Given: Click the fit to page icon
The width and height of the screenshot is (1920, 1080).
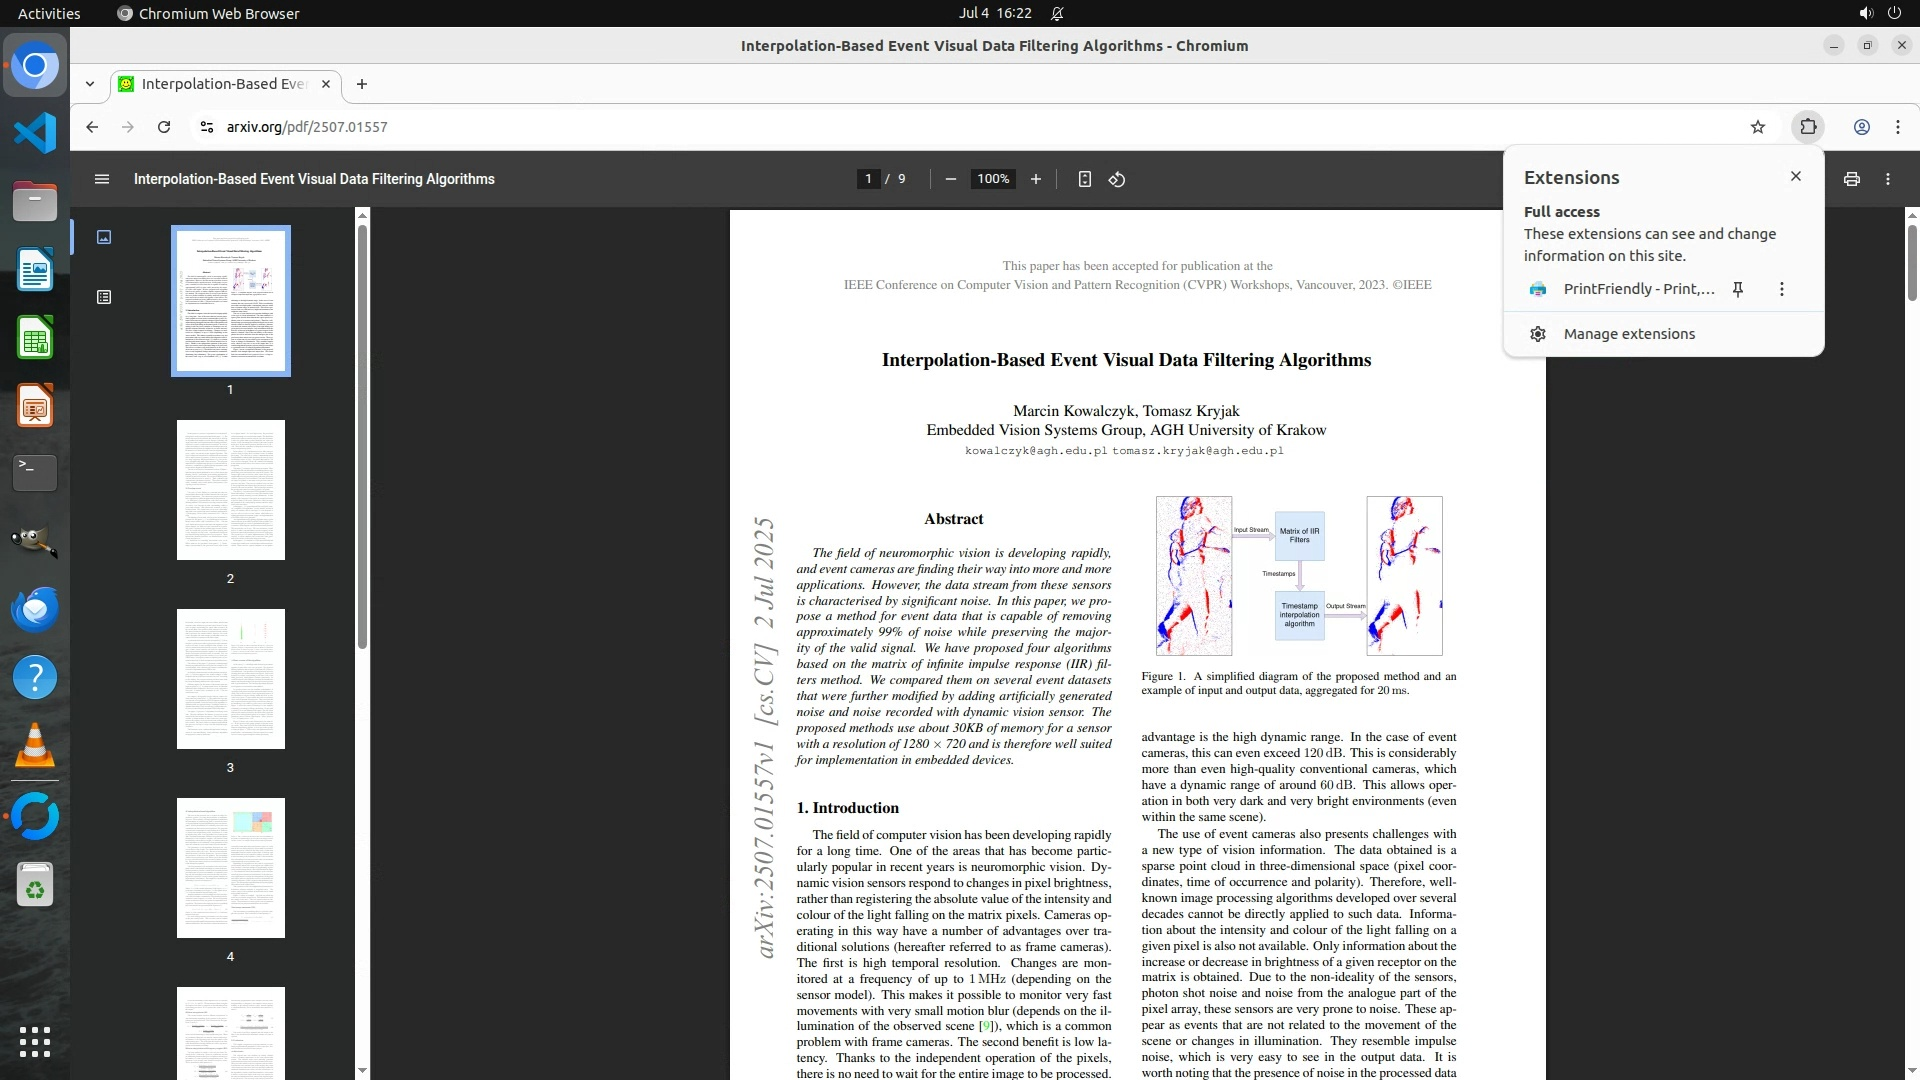Looking at the screenshot, I should tap(1084, 179).
